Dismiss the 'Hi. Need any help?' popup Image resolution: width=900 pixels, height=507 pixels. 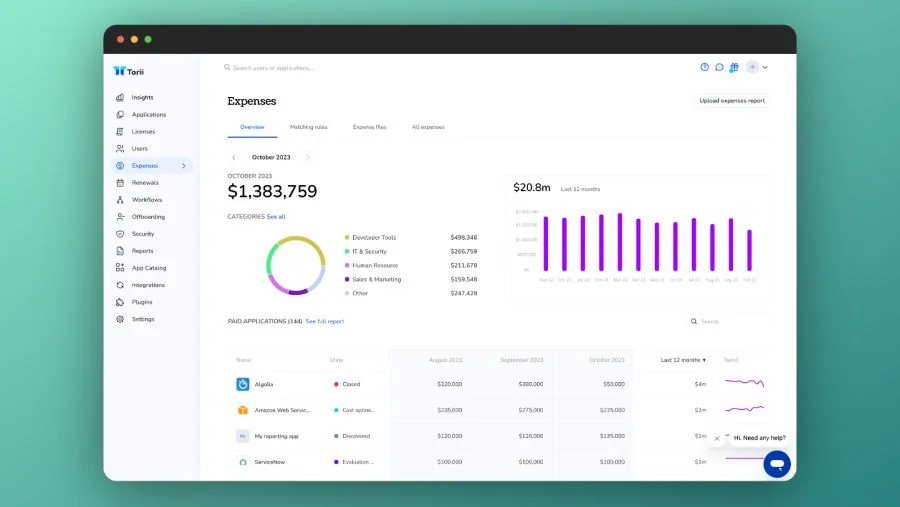(717, 438)
